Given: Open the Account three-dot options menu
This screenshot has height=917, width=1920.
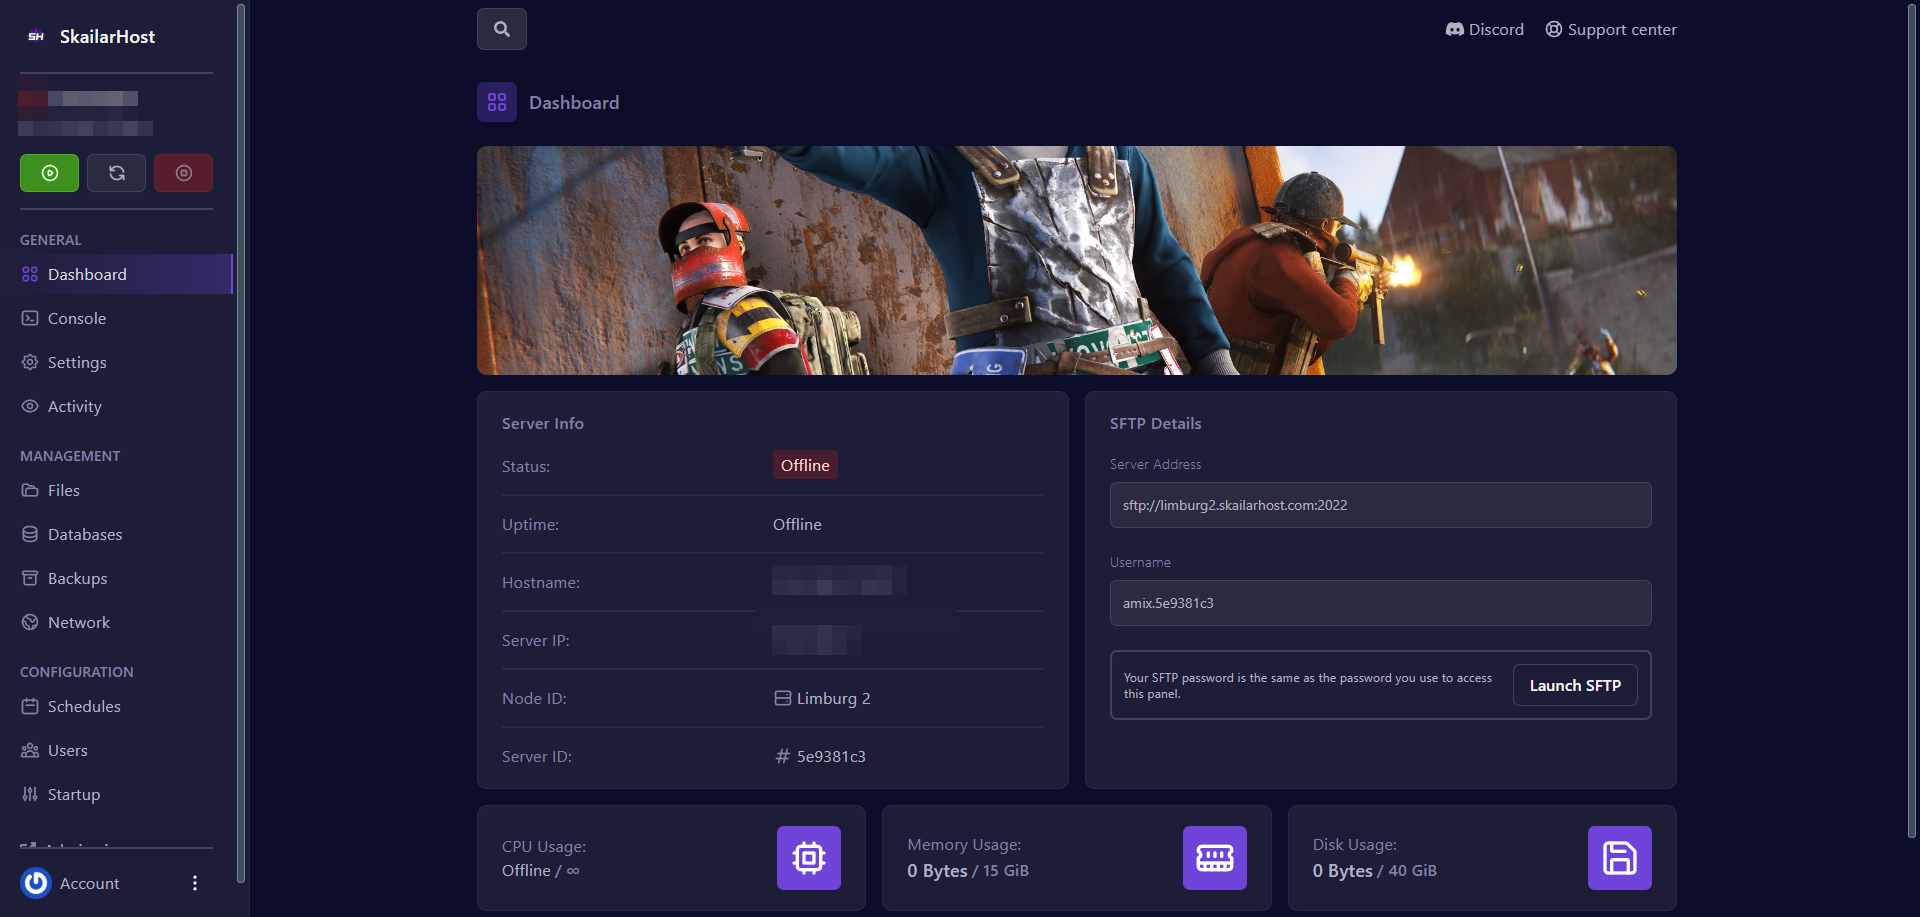Looking at the screenshot, I should click(195, 883).
